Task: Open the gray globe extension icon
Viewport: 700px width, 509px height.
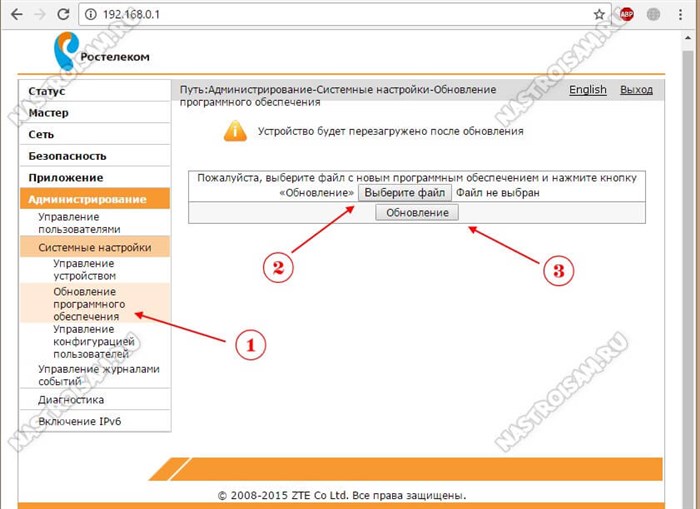Action: (654, 15)
